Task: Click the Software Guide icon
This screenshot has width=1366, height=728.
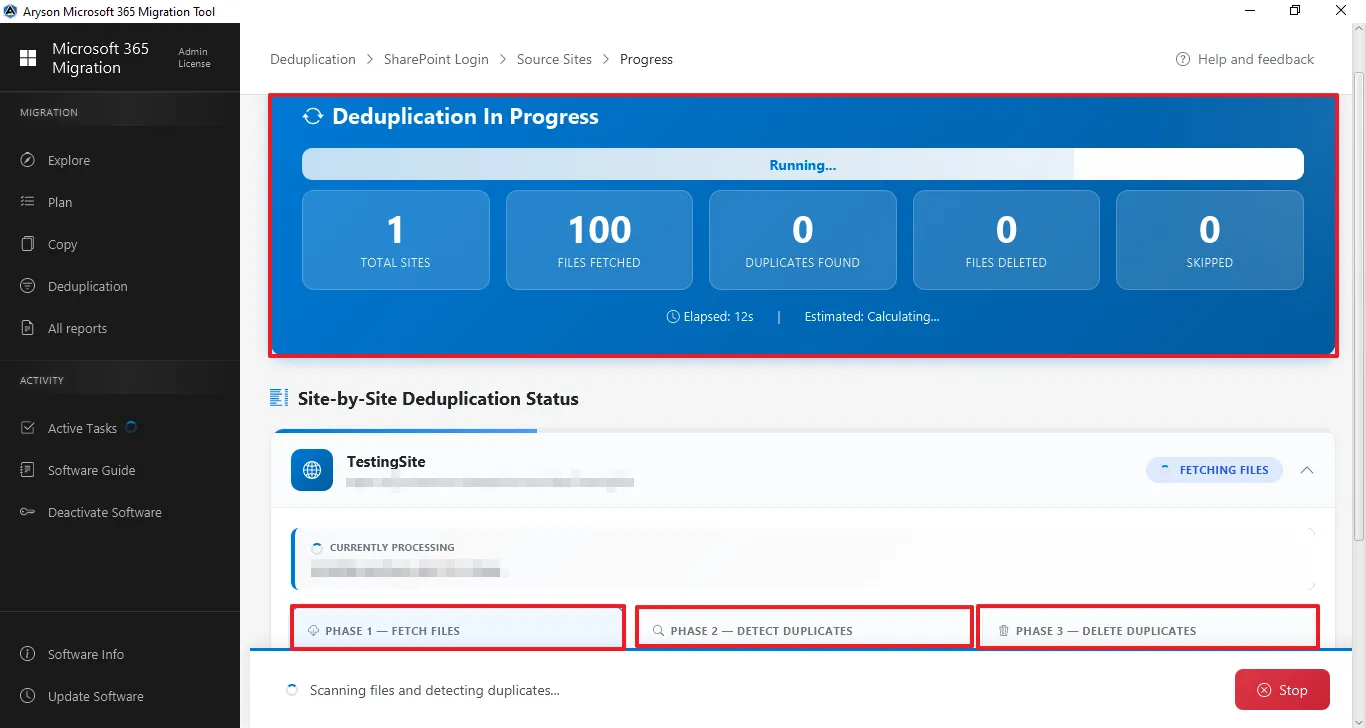Action: pyautogui.click(x=28, y=470)
